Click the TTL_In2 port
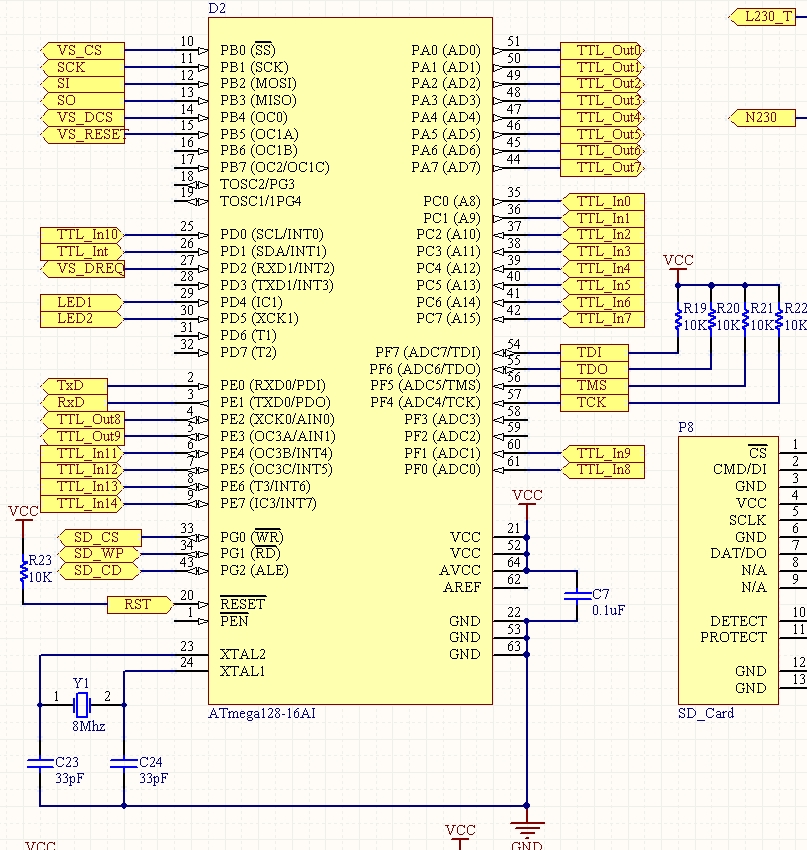Image resolution: width=807 pixels, height=850 pixels. pos(603,235)
